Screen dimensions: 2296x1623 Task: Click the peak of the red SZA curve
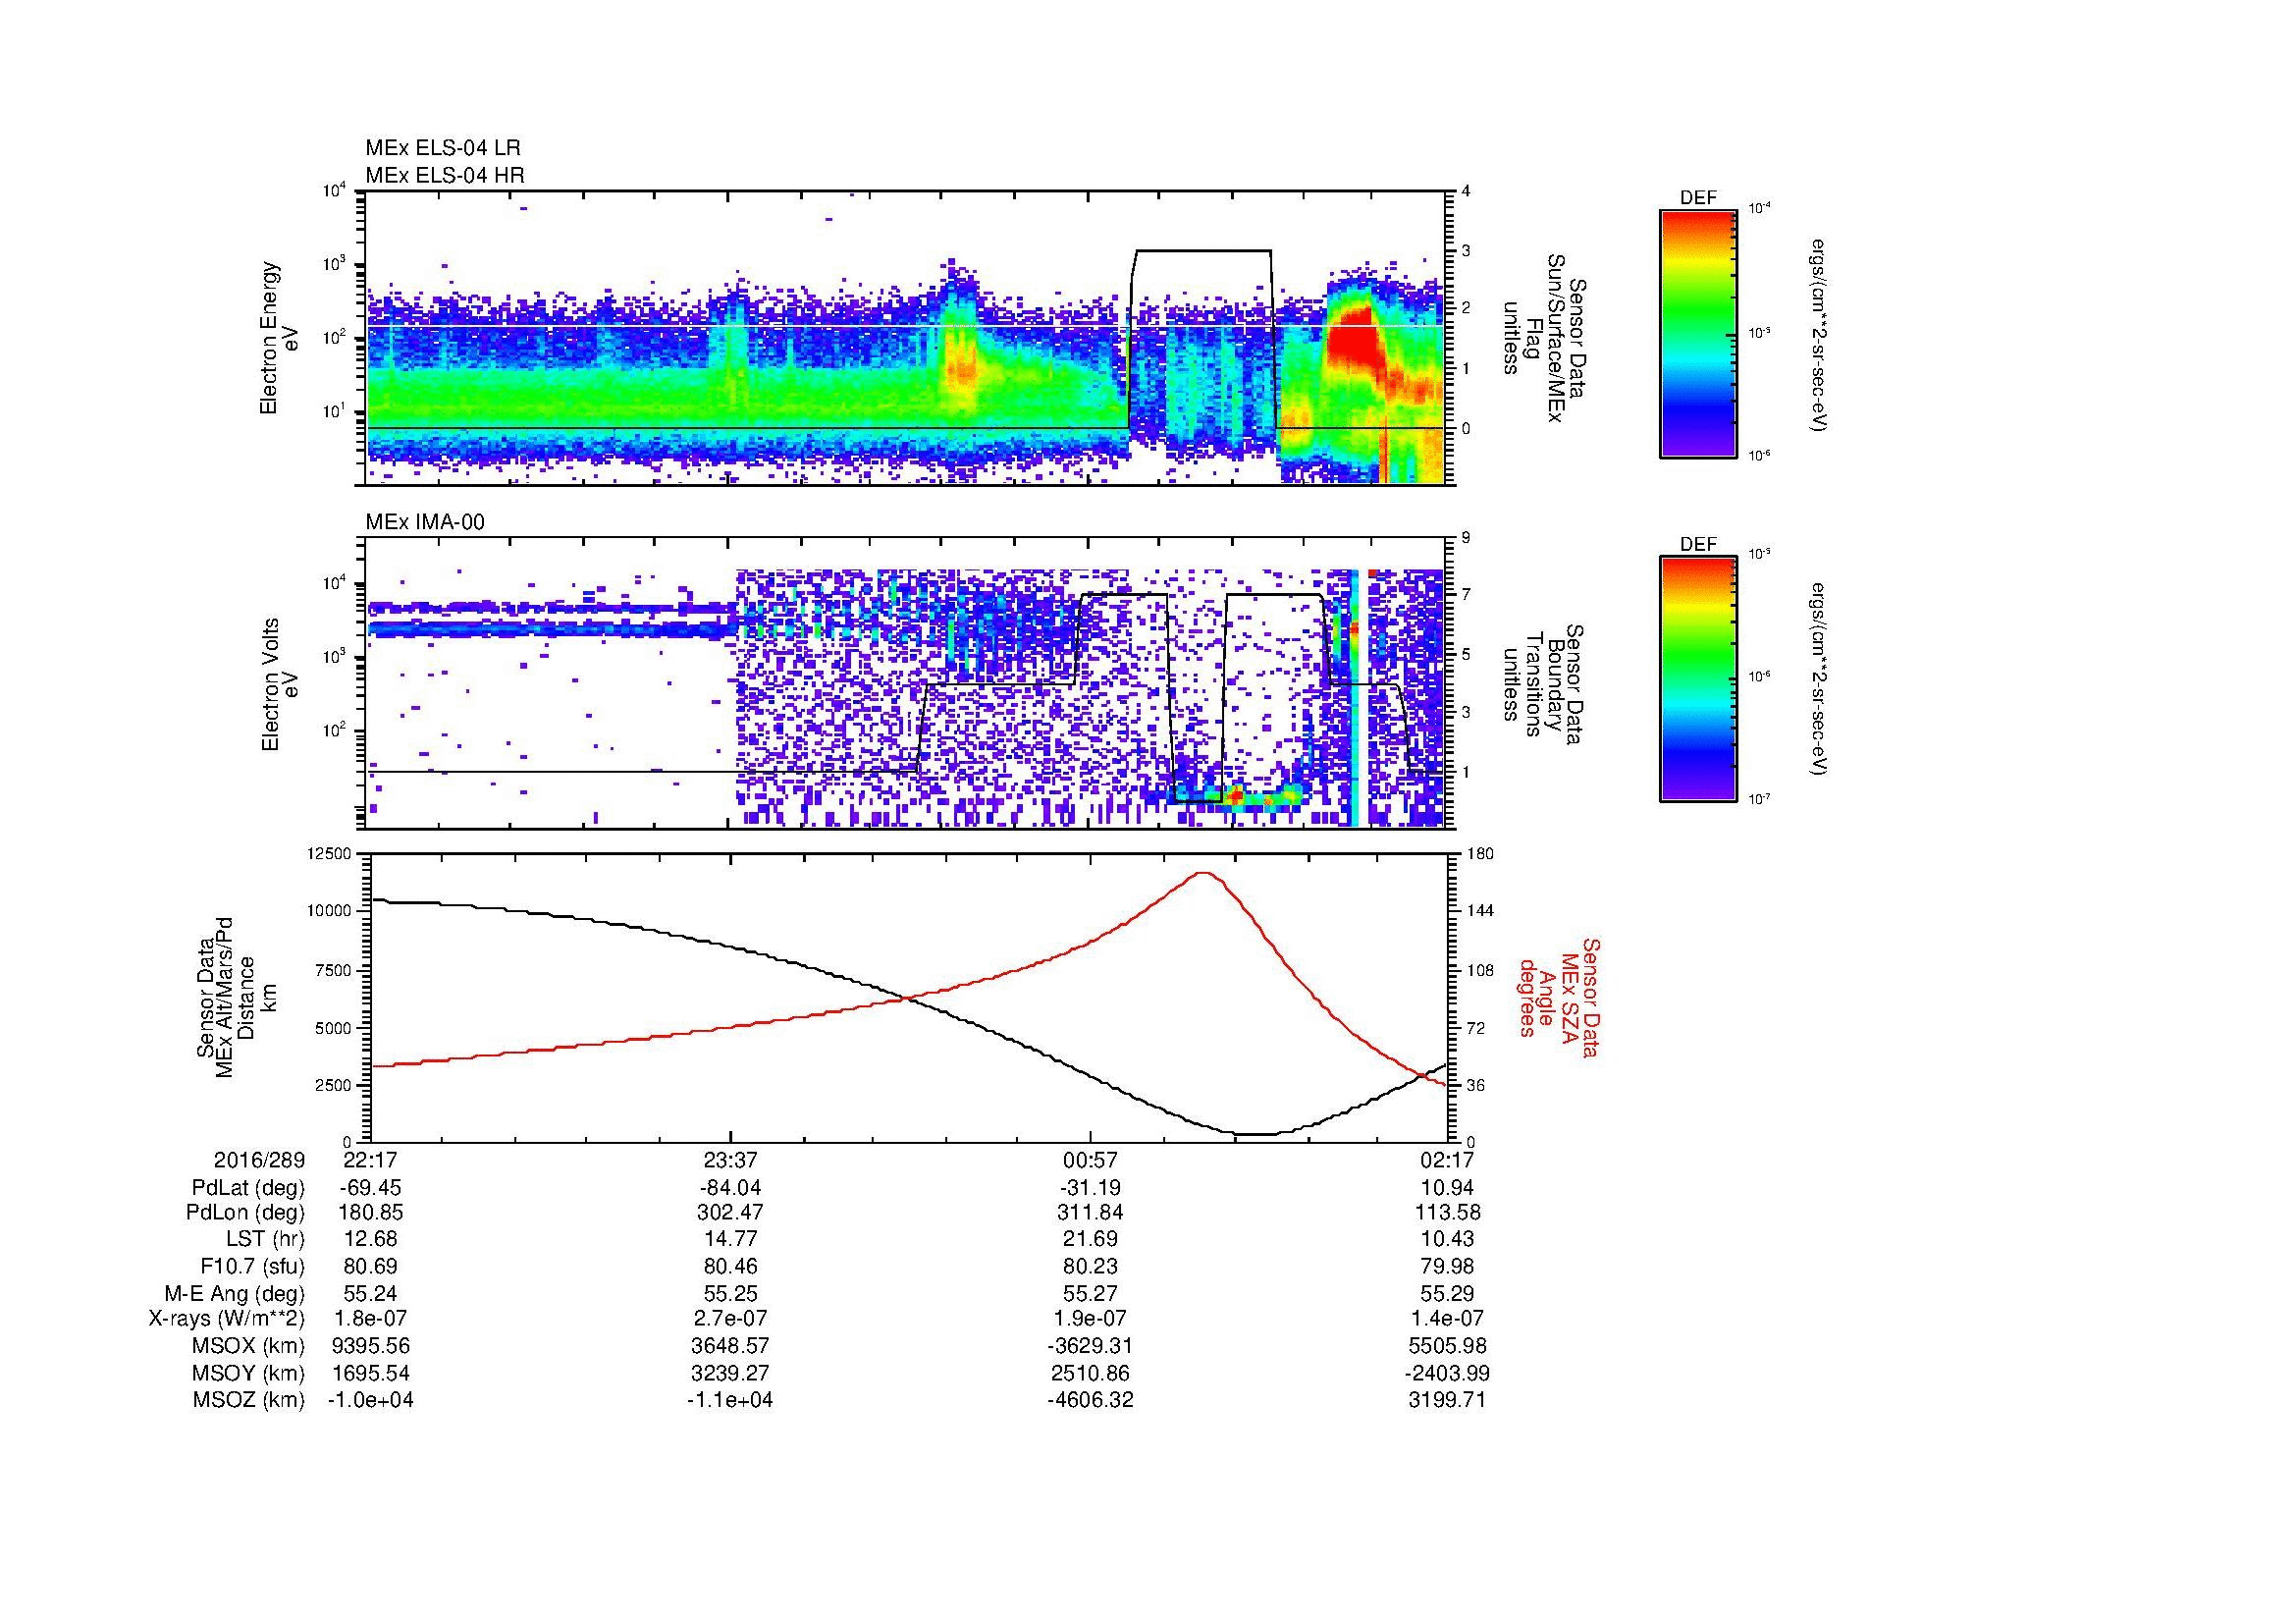1204,873
